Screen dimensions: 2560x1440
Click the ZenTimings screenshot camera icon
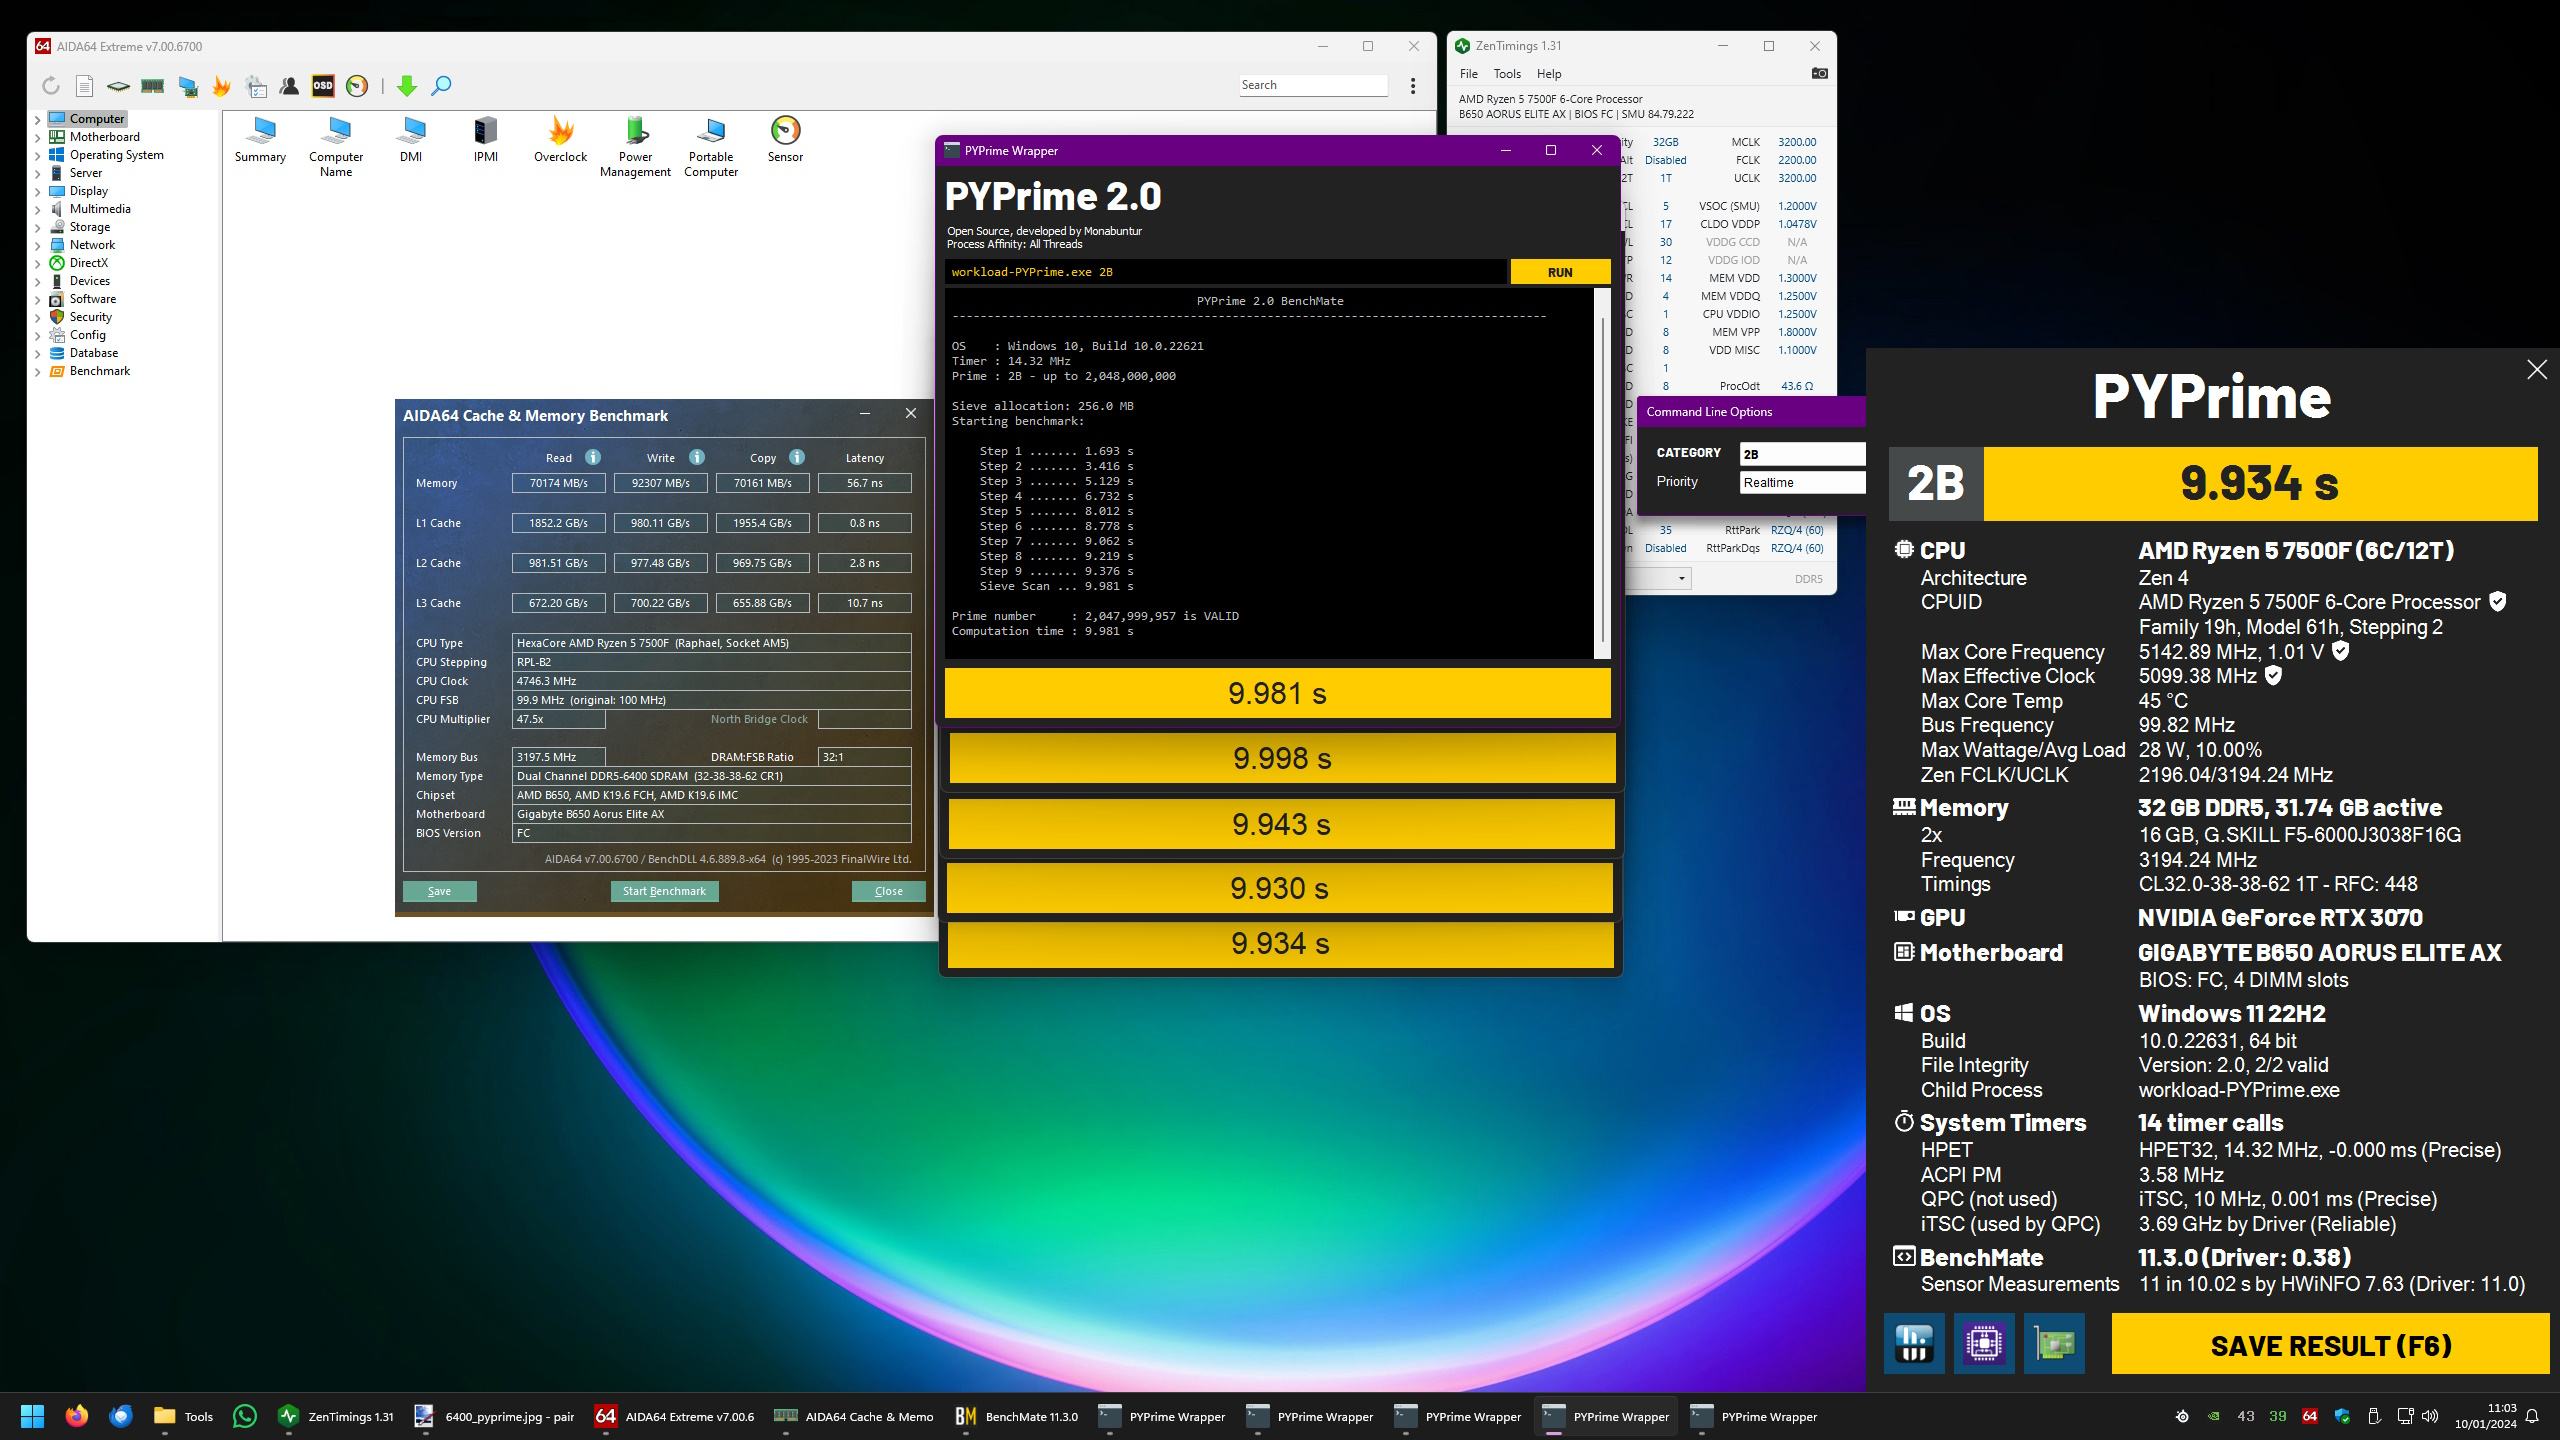coord(1819,73)
